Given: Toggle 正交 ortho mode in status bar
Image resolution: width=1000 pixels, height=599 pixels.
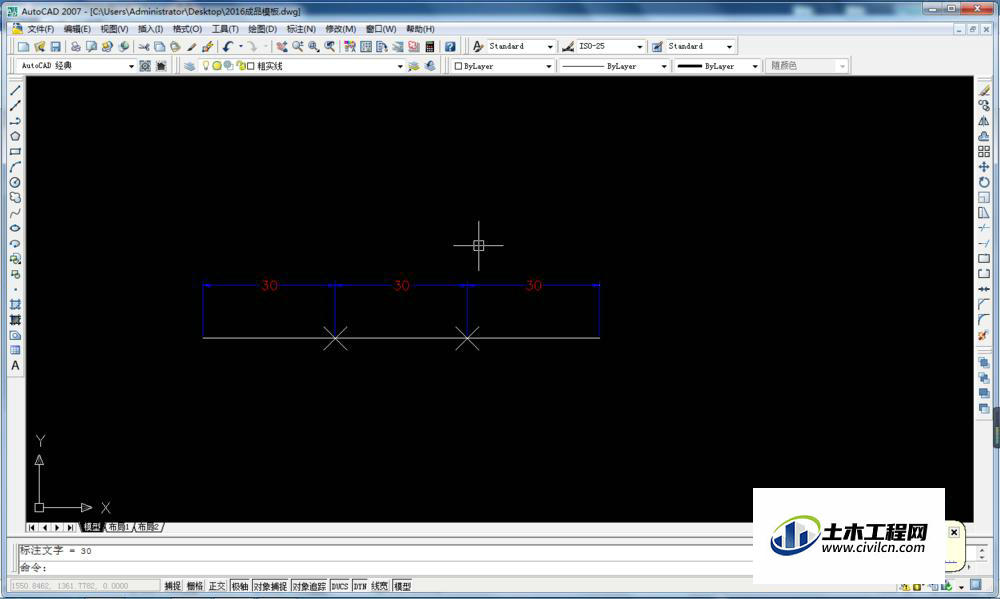Looking at the screenshot, I should click(x=217, y=586).
